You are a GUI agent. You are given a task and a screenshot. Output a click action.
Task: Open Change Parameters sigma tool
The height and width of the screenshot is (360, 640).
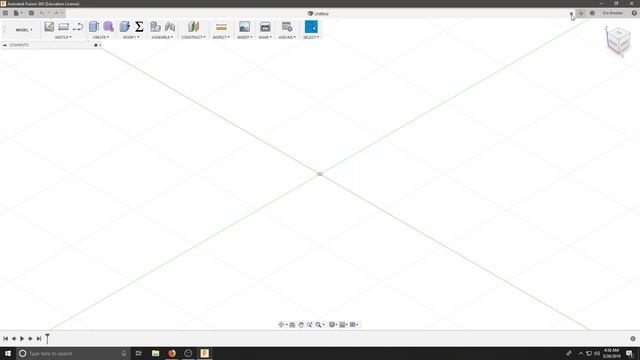pos(139,27)
